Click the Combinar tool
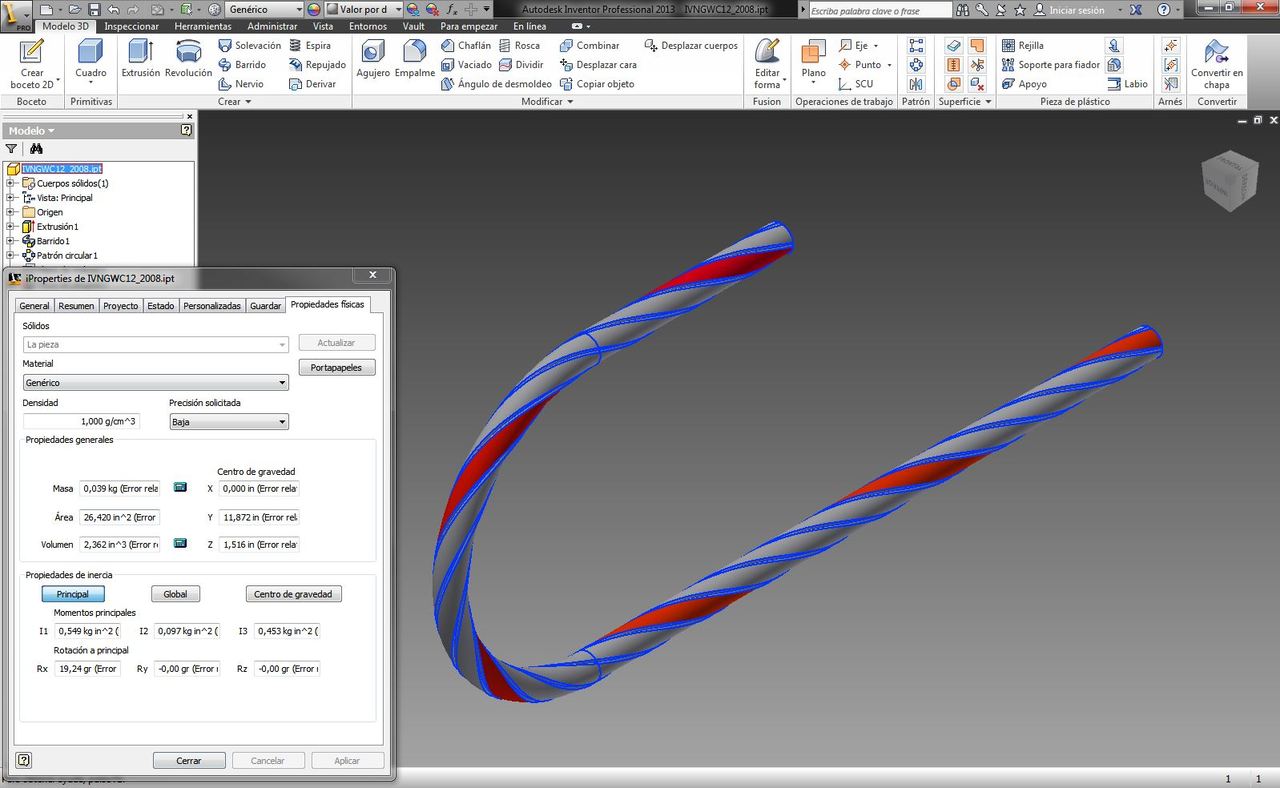This screenshot has width=1280, height=788. click(x=589, y=45)
